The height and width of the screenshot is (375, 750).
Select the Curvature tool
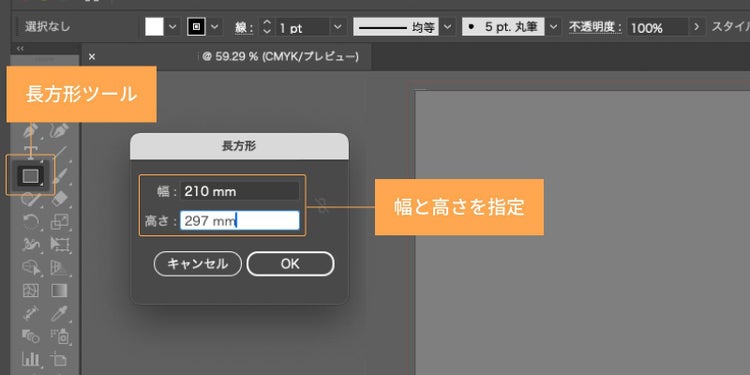[x=60, y=132]
